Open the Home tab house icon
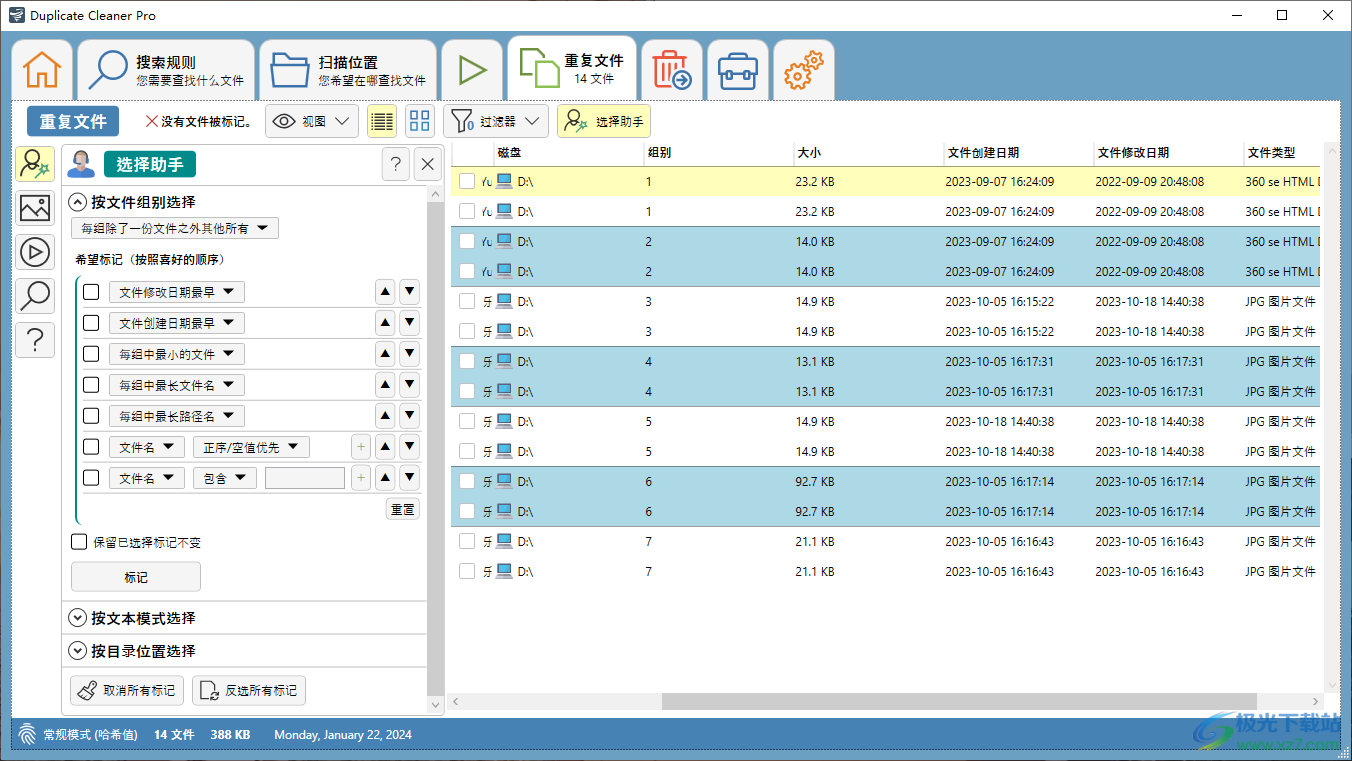Viewport: 1352px width, 761px height. click(42, 70)
